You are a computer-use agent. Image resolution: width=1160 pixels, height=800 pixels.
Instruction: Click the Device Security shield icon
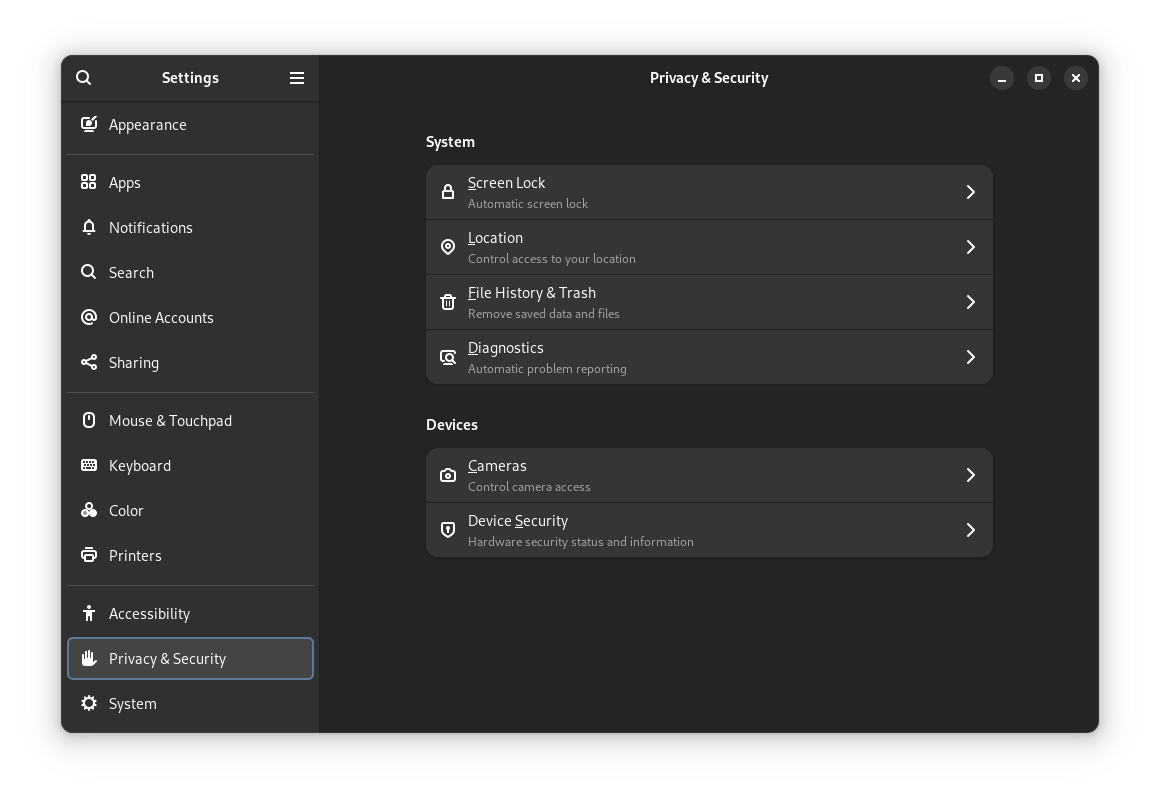447,529
